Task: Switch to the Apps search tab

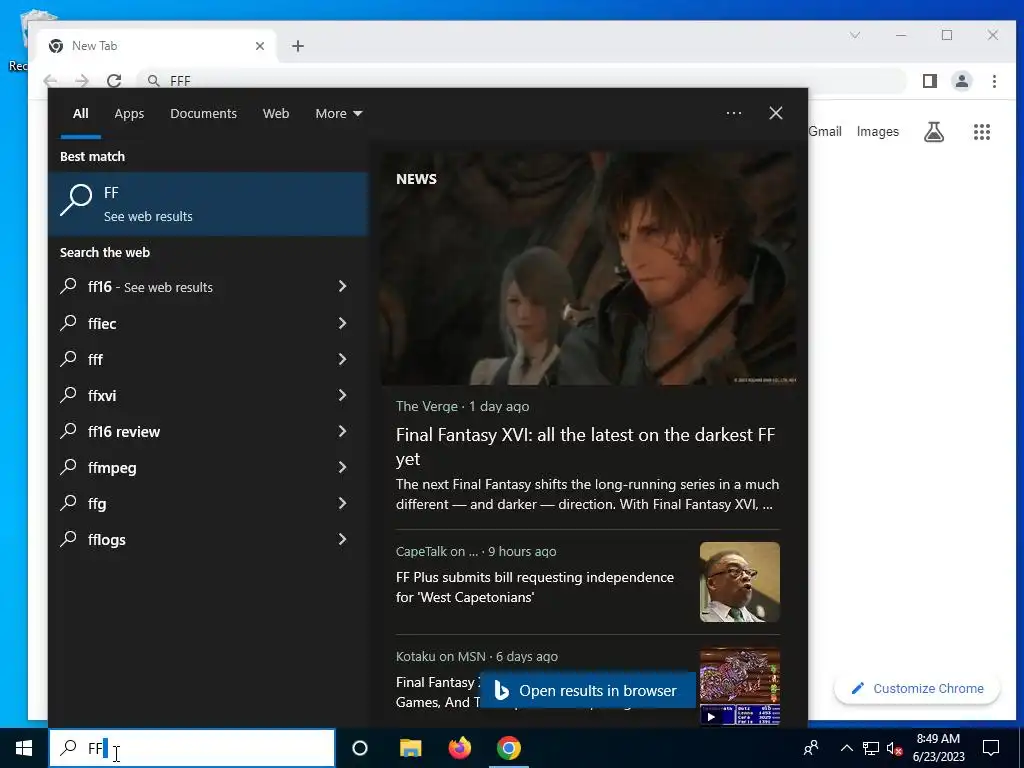Action: [129, 114]
